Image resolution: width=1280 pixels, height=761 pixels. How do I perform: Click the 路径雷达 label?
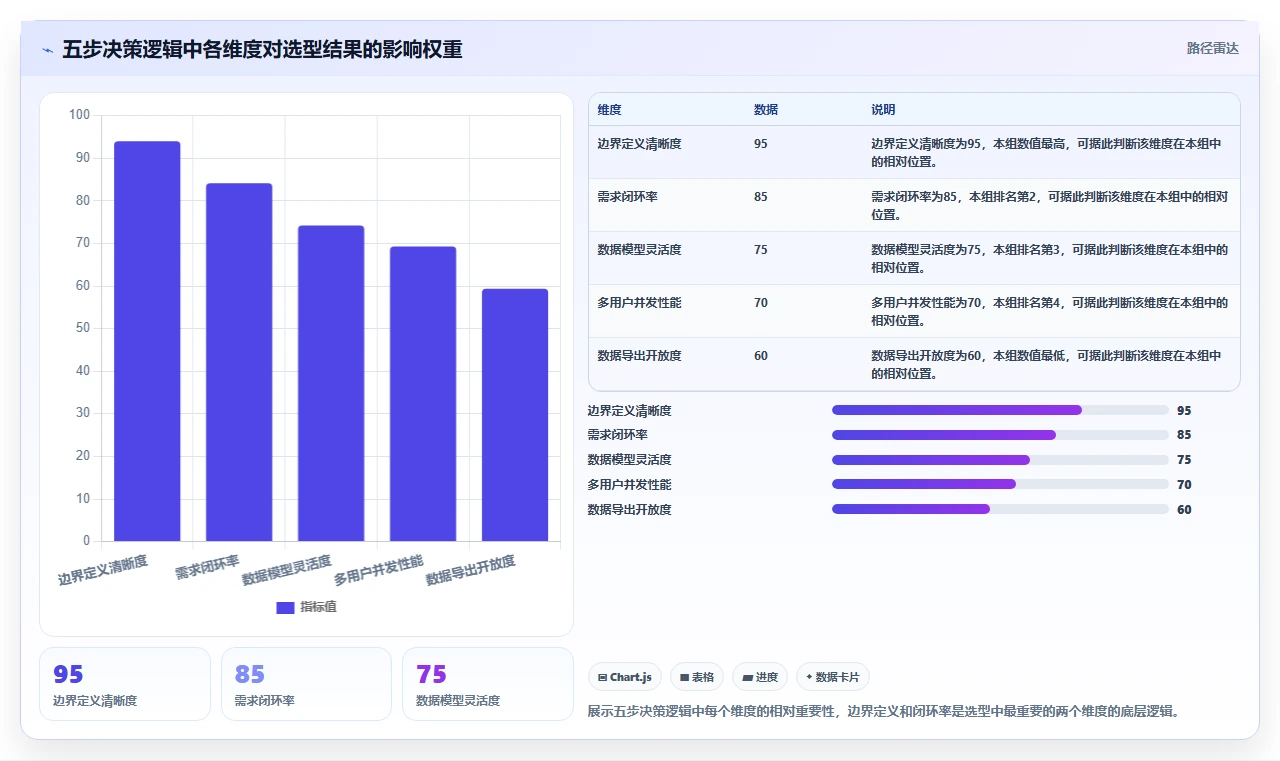click(x=1212, y=48)
